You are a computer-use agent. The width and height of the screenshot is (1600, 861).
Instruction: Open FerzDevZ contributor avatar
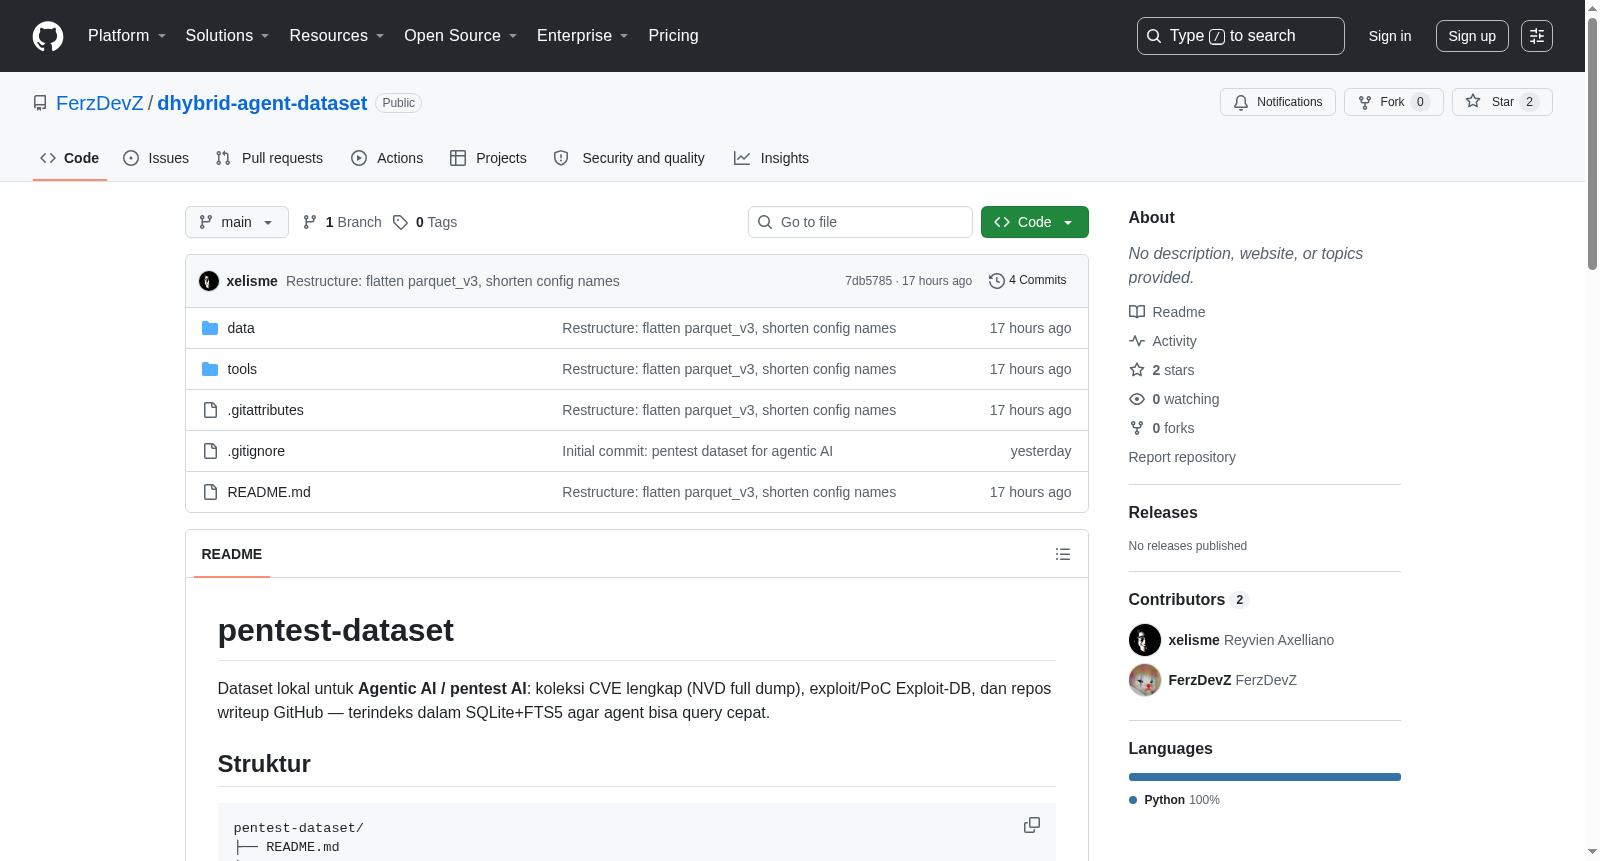(1145, 680)
